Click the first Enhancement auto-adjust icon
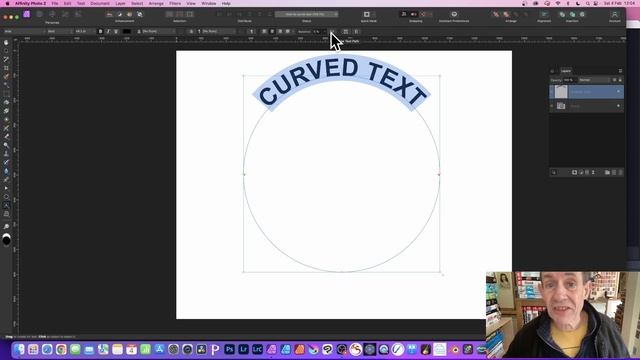The image size is (640, 360). pos(109,14)
